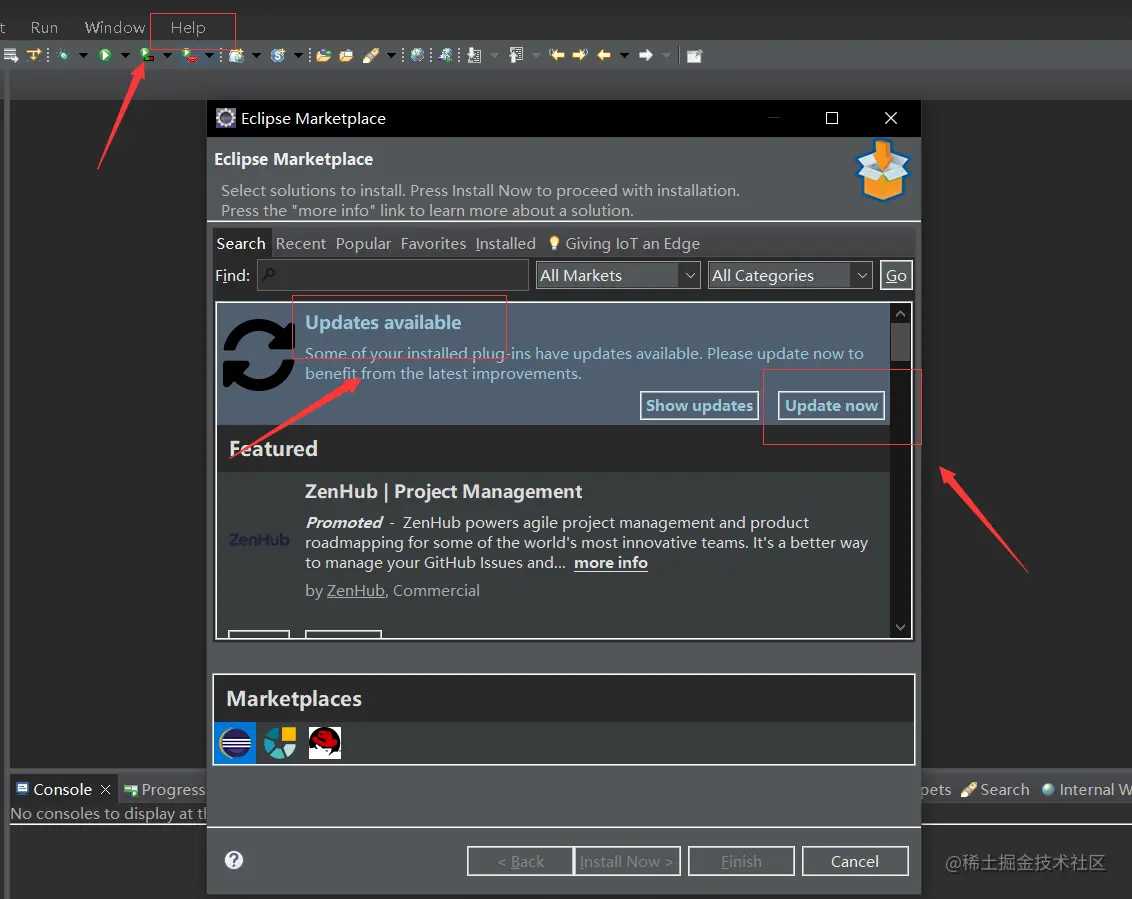Click the Search flashlight icon in toolbar
Image resolution: width=1132 pixels, height=899 pixels.
tap(370, 55)
